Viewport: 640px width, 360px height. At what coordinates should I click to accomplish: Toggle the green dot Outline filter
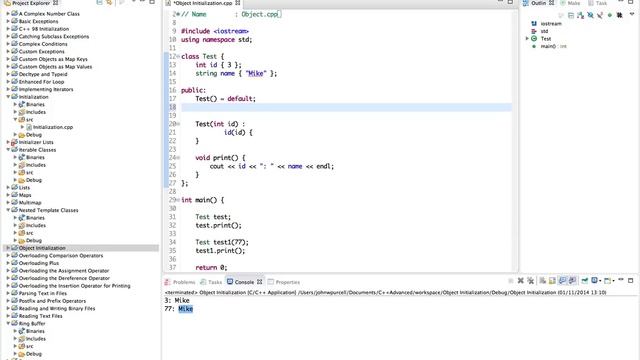tap(610, 16)
